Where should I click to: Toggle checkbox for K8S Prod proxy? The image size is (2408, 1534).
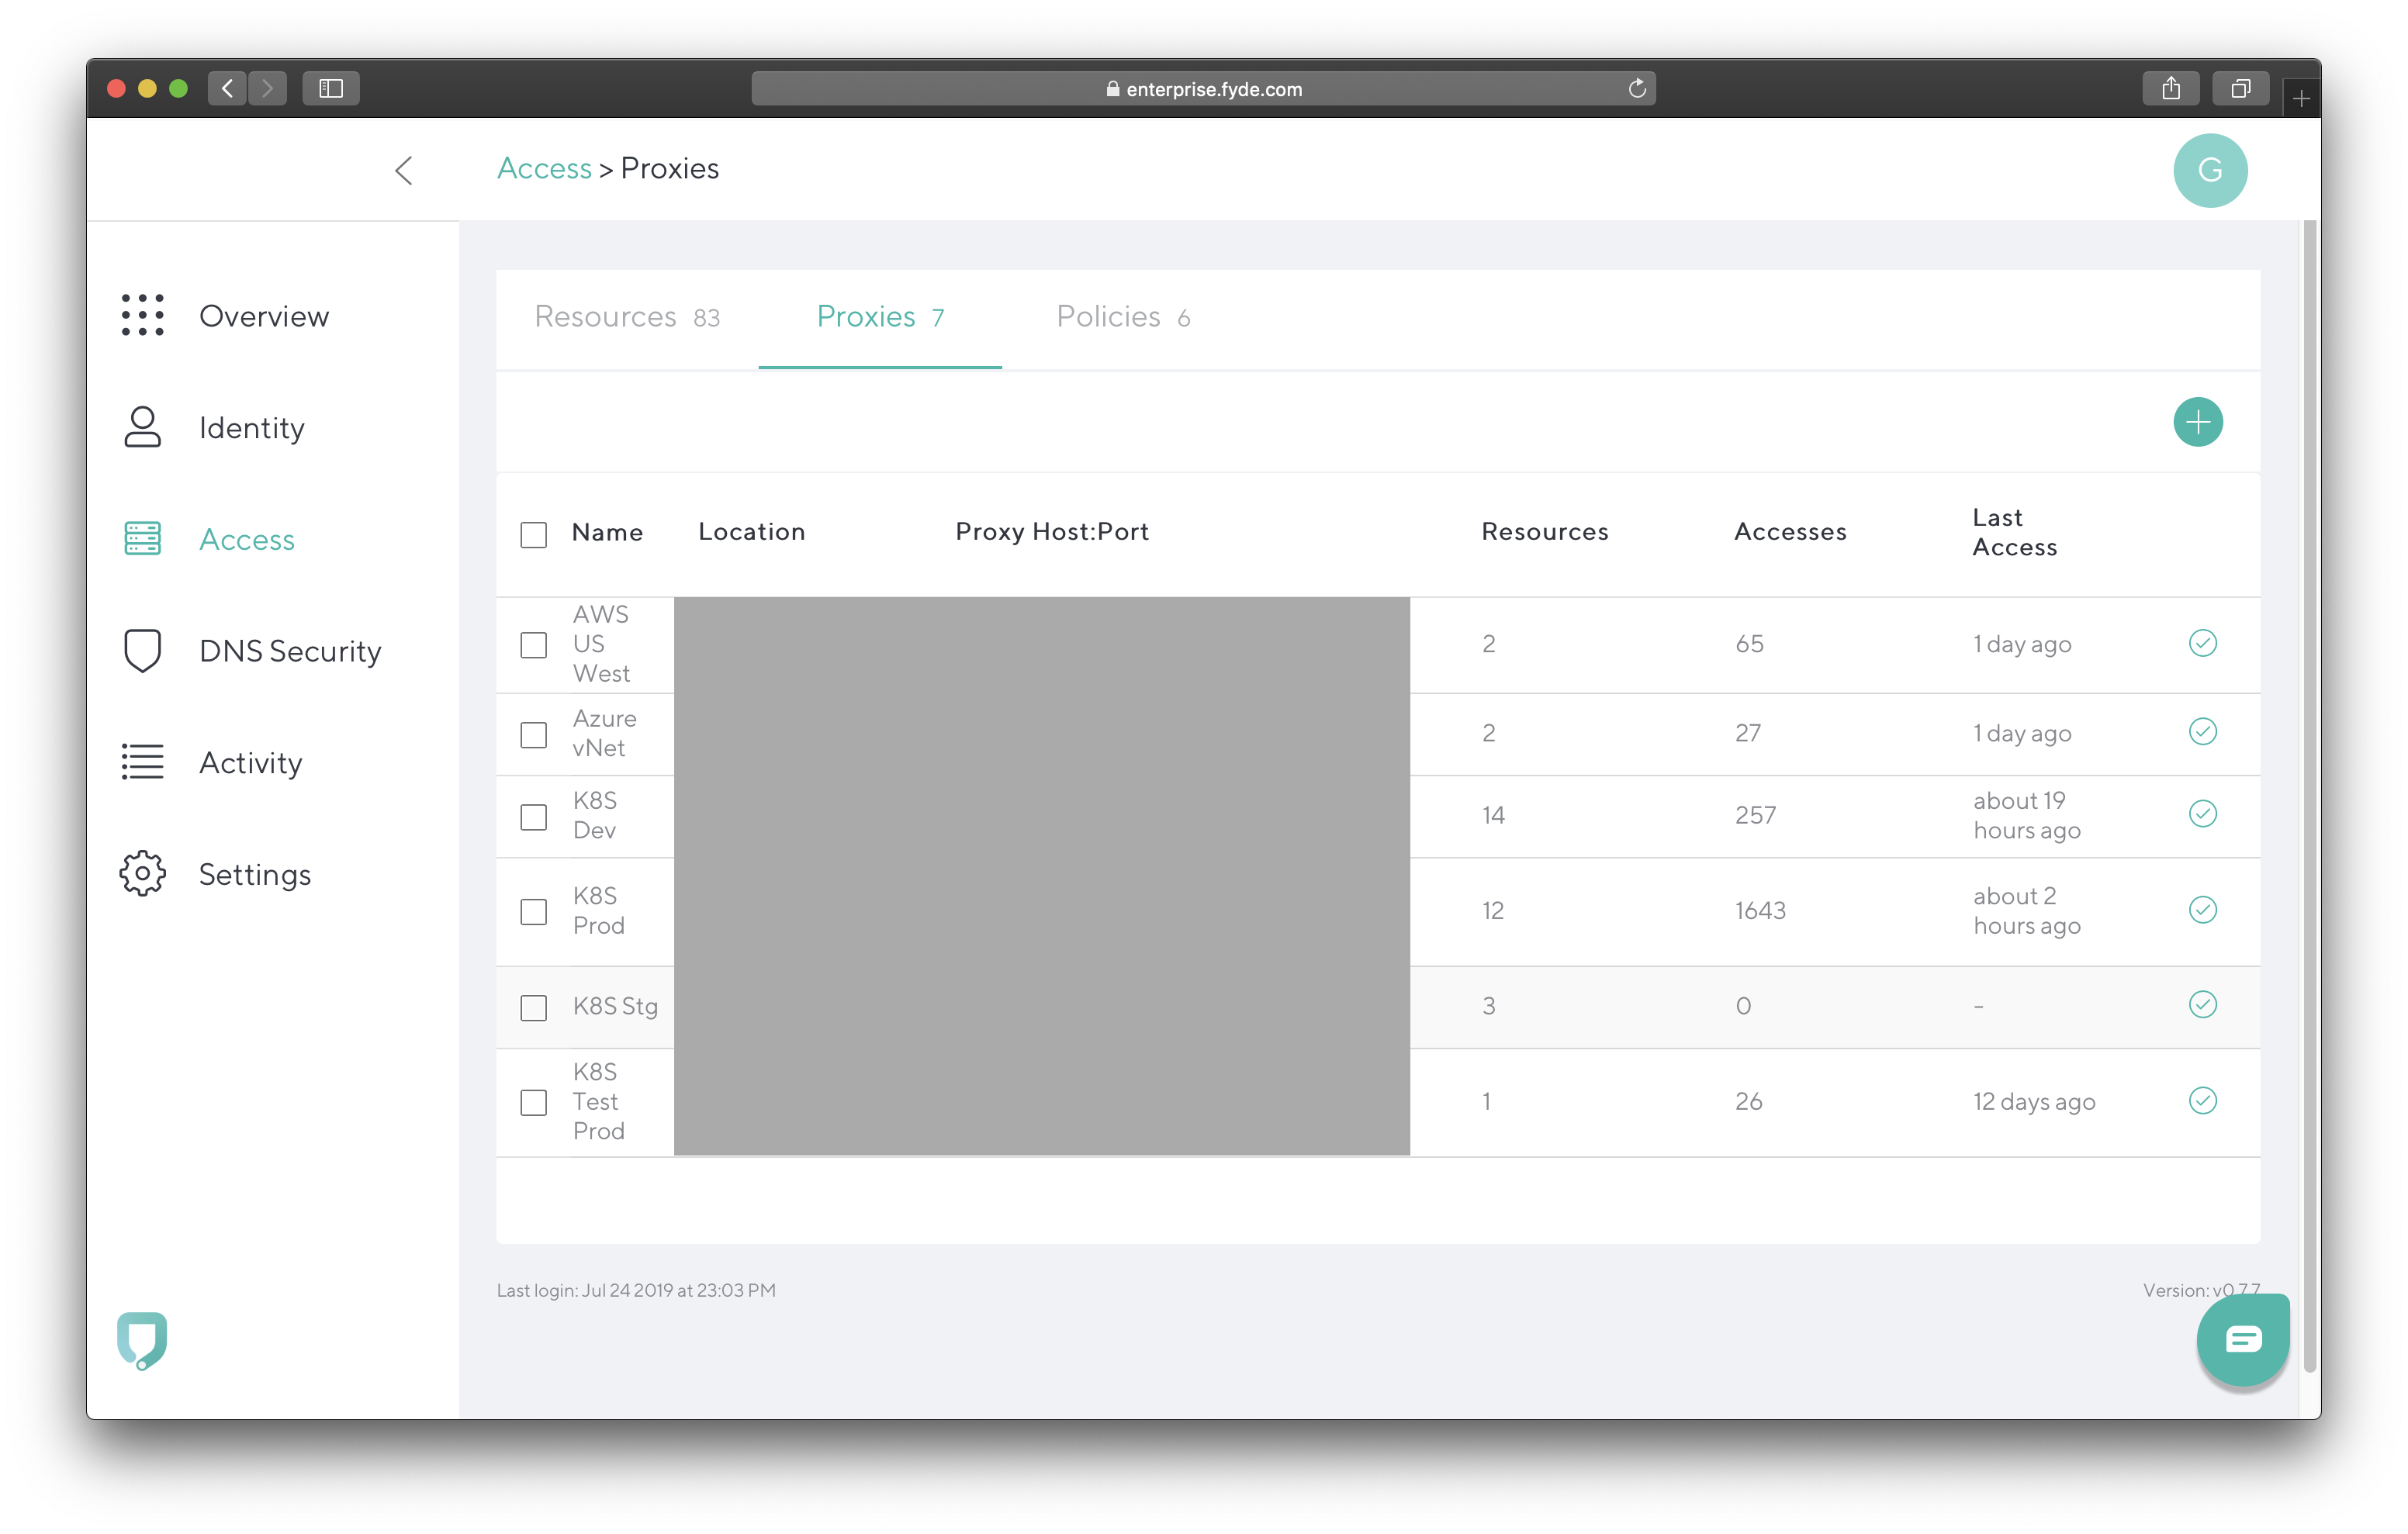pos(535,909)
